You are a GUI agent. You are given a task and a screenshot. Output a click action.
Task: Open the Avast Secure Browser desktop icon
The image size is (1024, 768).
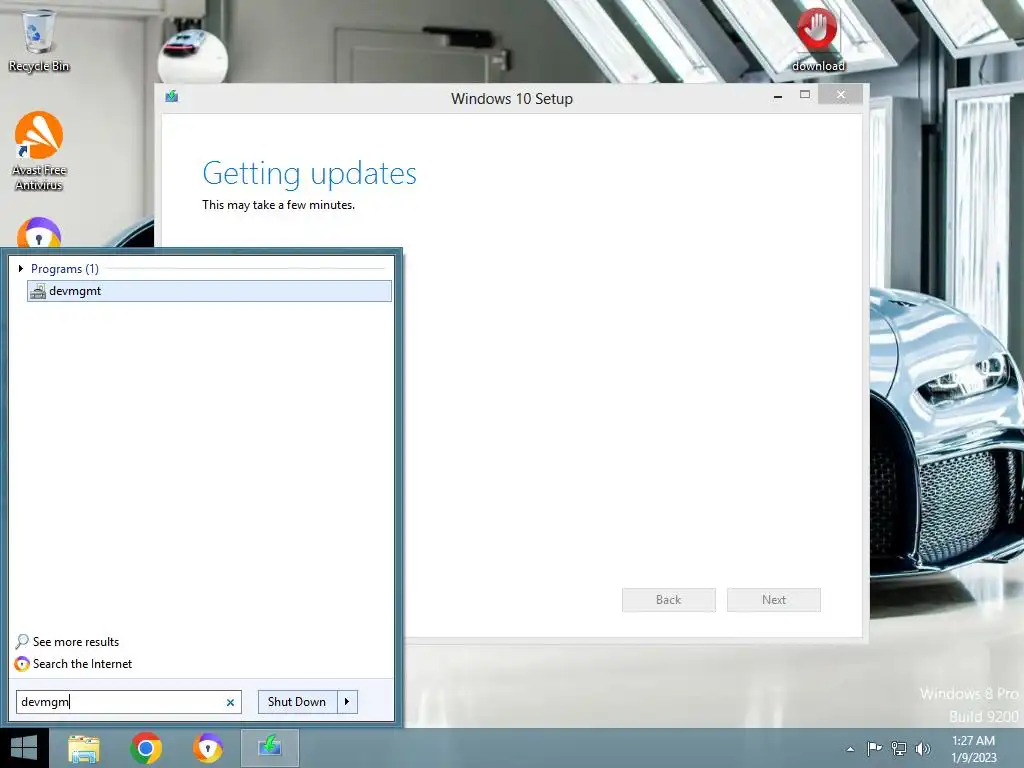pos(39,232)
